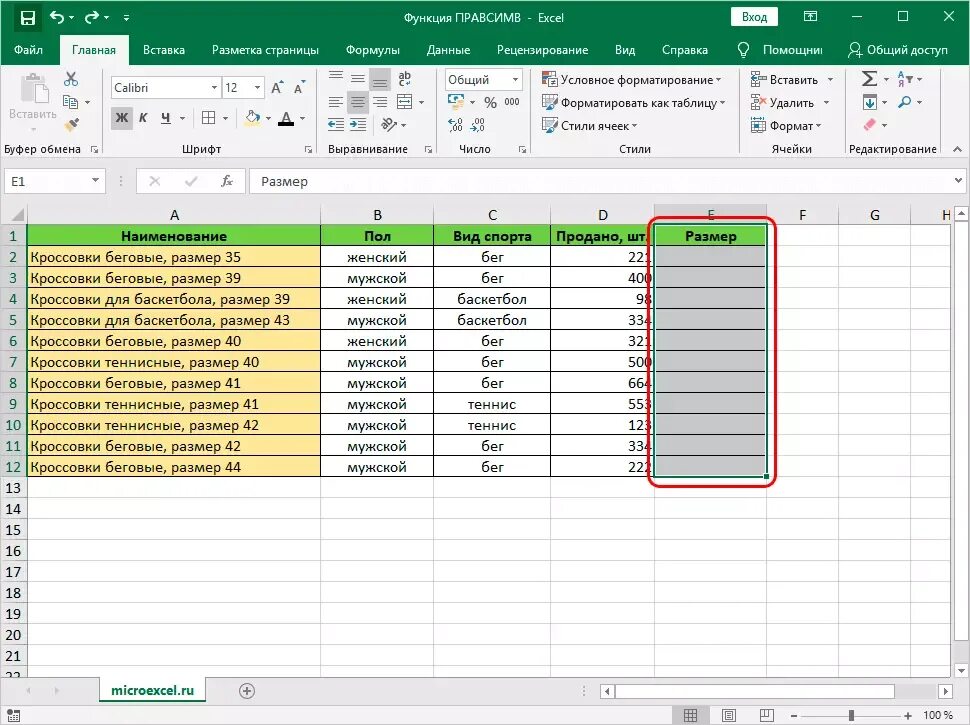Open the Calibri font name dropdown
Viewport: 970px width, 725px height.
tap(214, 88)
